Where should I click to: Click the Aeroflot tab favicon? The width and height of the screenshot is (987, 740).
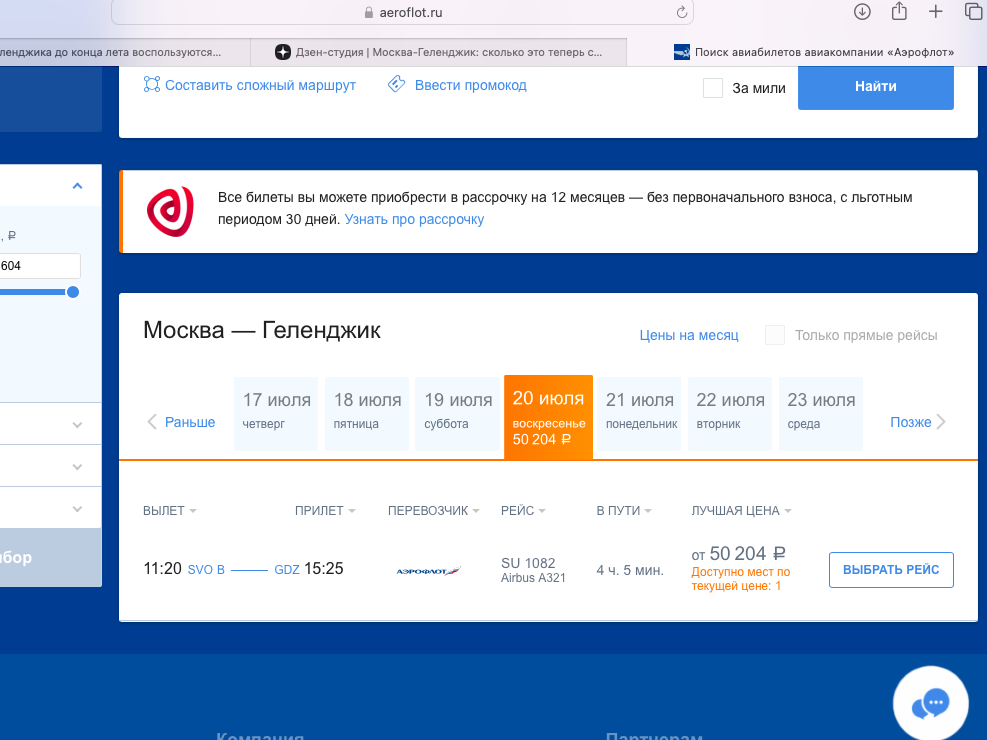[x=681, y=52]
